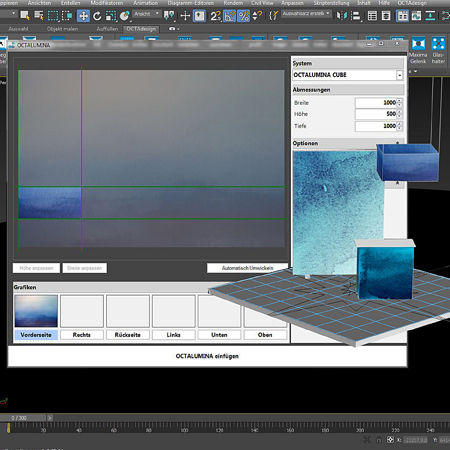The image size is (450, 450).
Task: Click the Align tool icon
Action: (x=356, y=16)
